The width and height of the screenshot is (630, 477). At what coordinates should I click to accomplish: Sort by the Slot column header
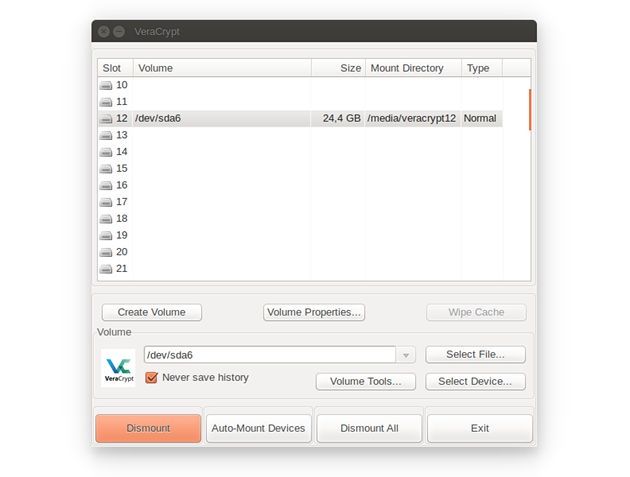point(115,68)
